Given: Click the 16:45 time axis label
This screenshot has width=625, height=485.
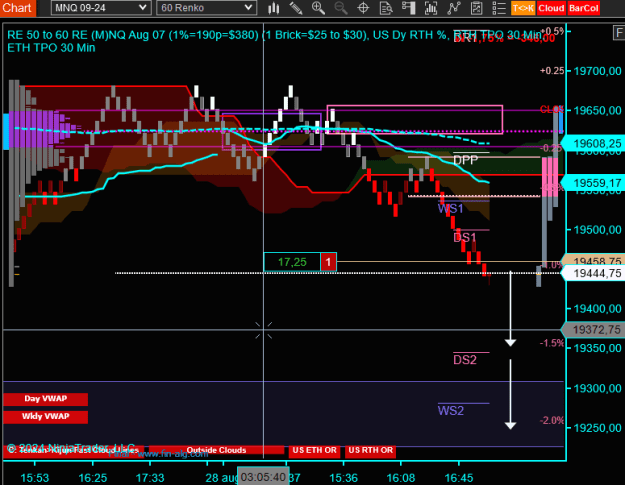Looking at the screenshot, I should pos(459,478).
